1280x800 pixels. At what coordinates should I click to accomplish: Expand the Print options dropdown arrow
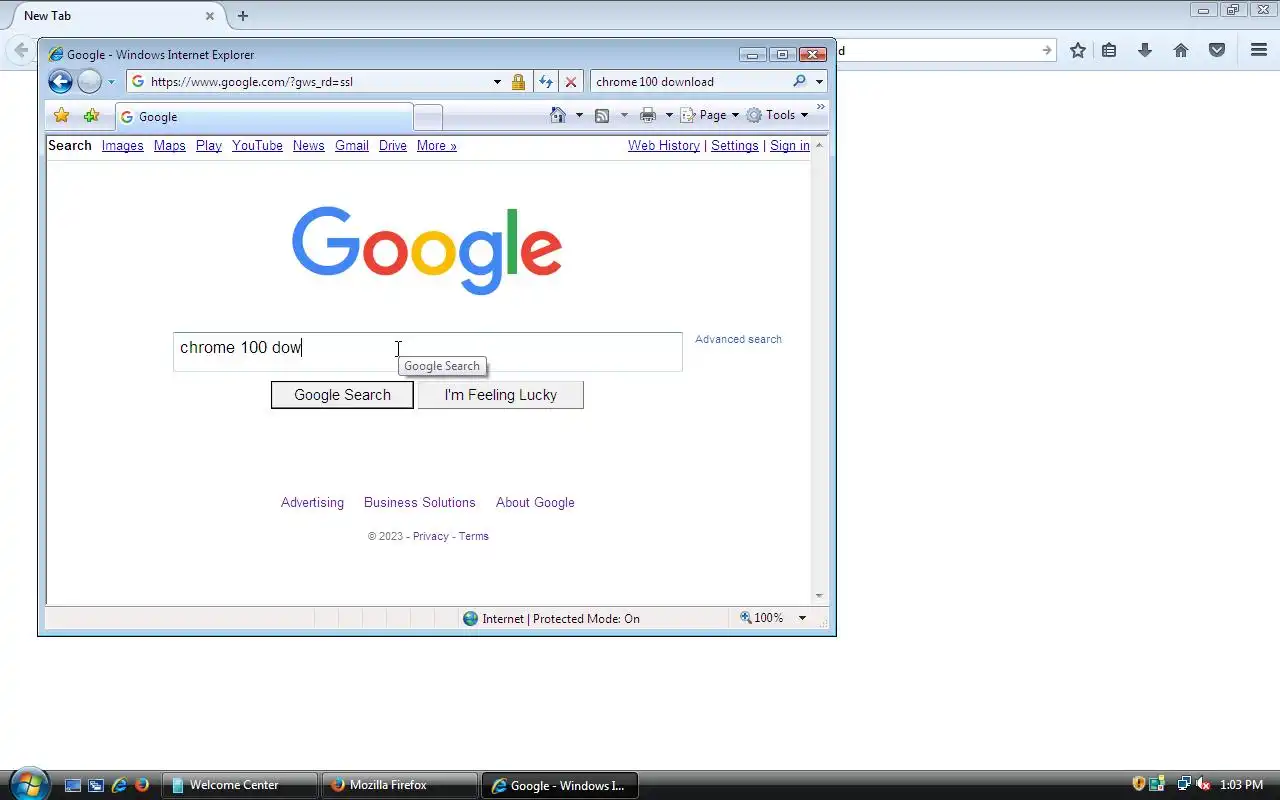click(669, 115)
